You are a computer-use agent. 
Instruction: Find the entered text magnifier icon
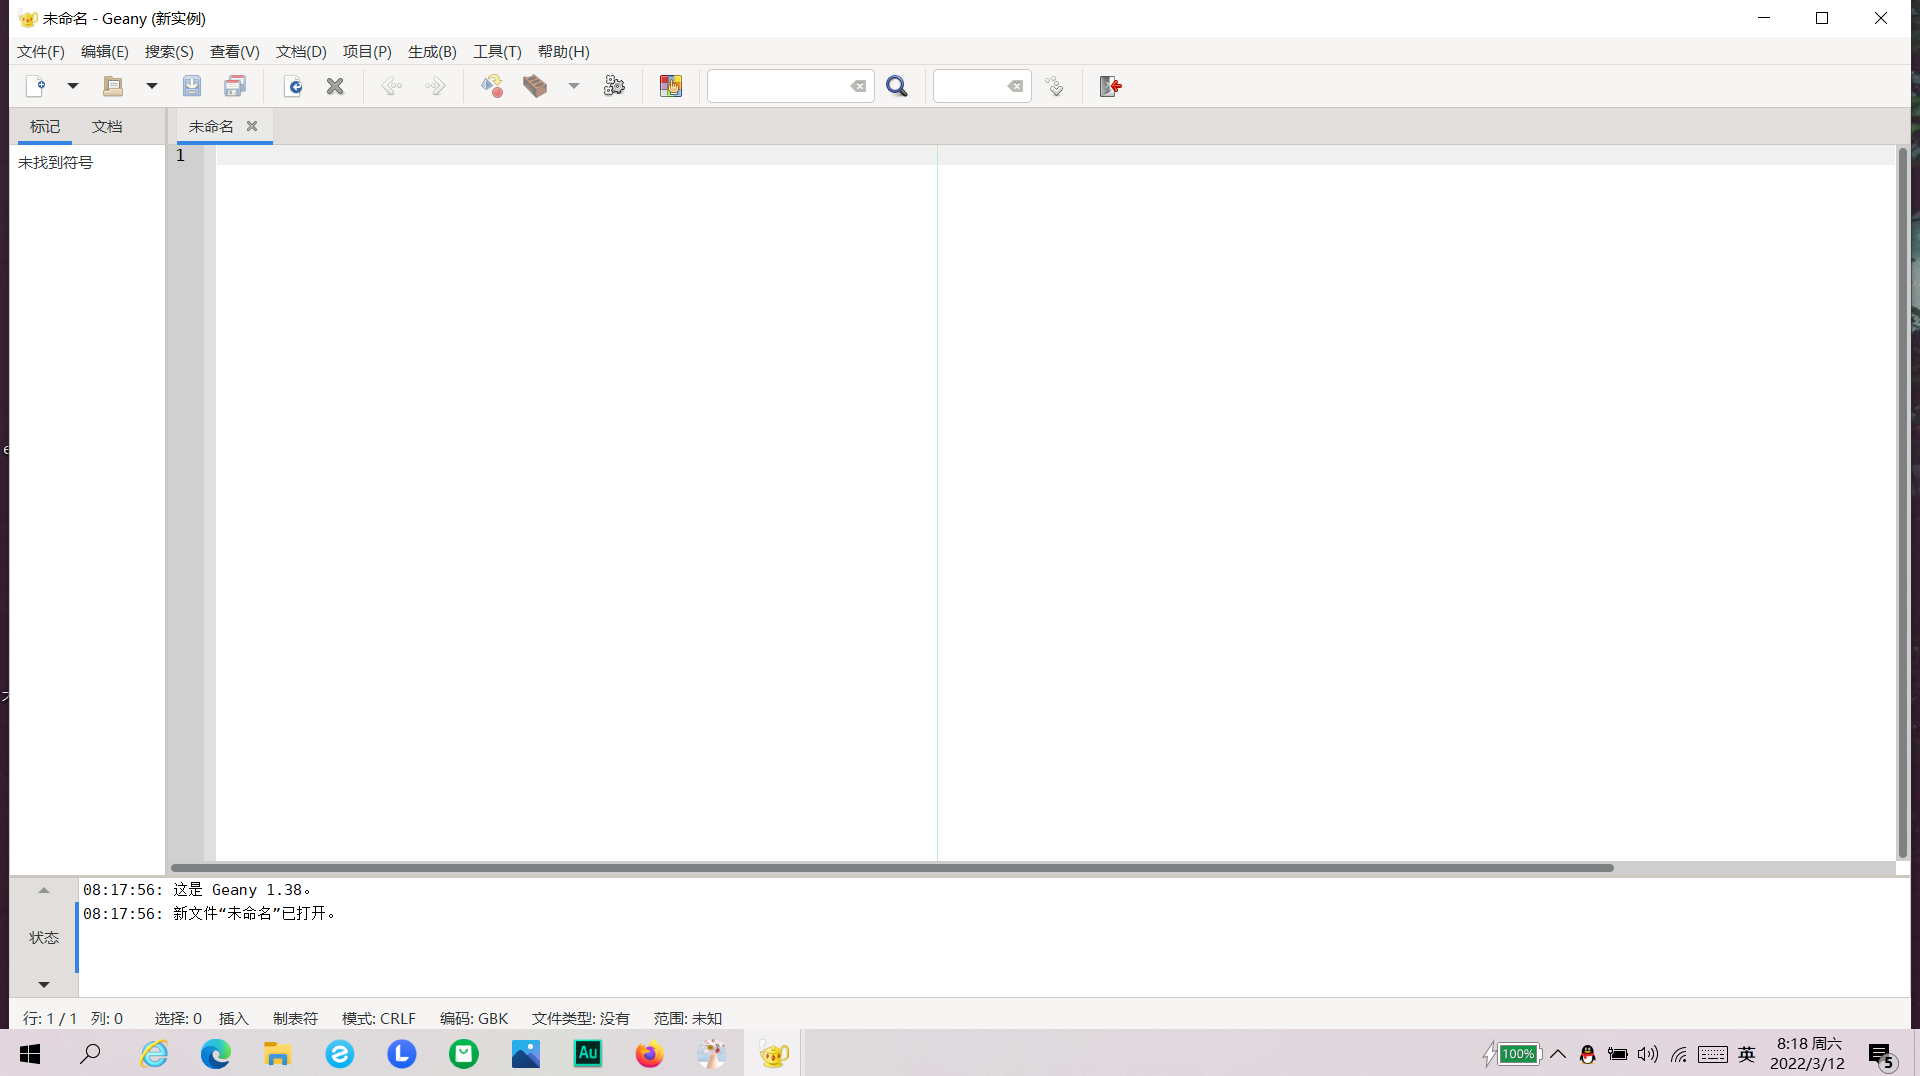pos(897,86)
